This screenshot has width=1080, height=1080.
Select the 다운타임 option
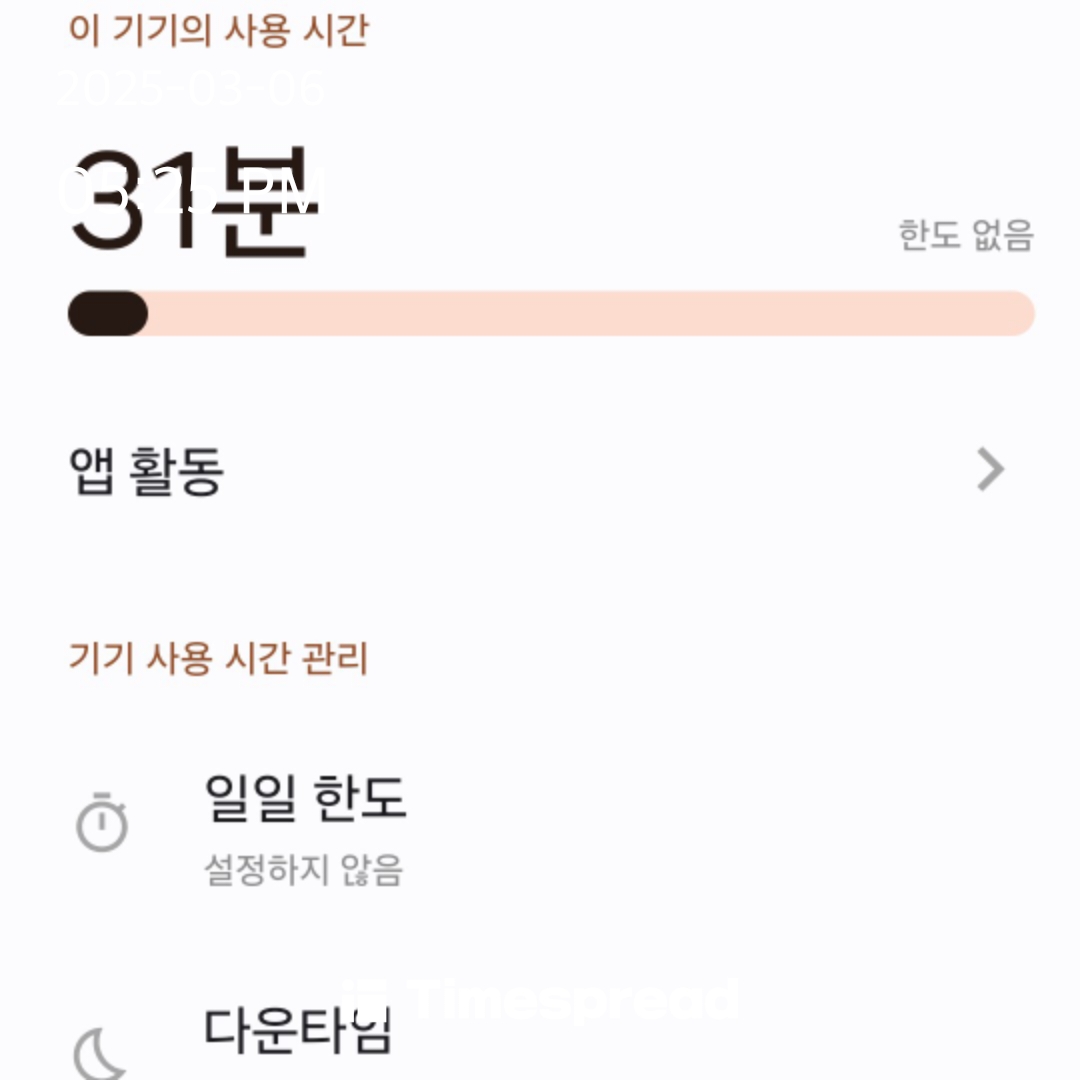click(297, 1030)
